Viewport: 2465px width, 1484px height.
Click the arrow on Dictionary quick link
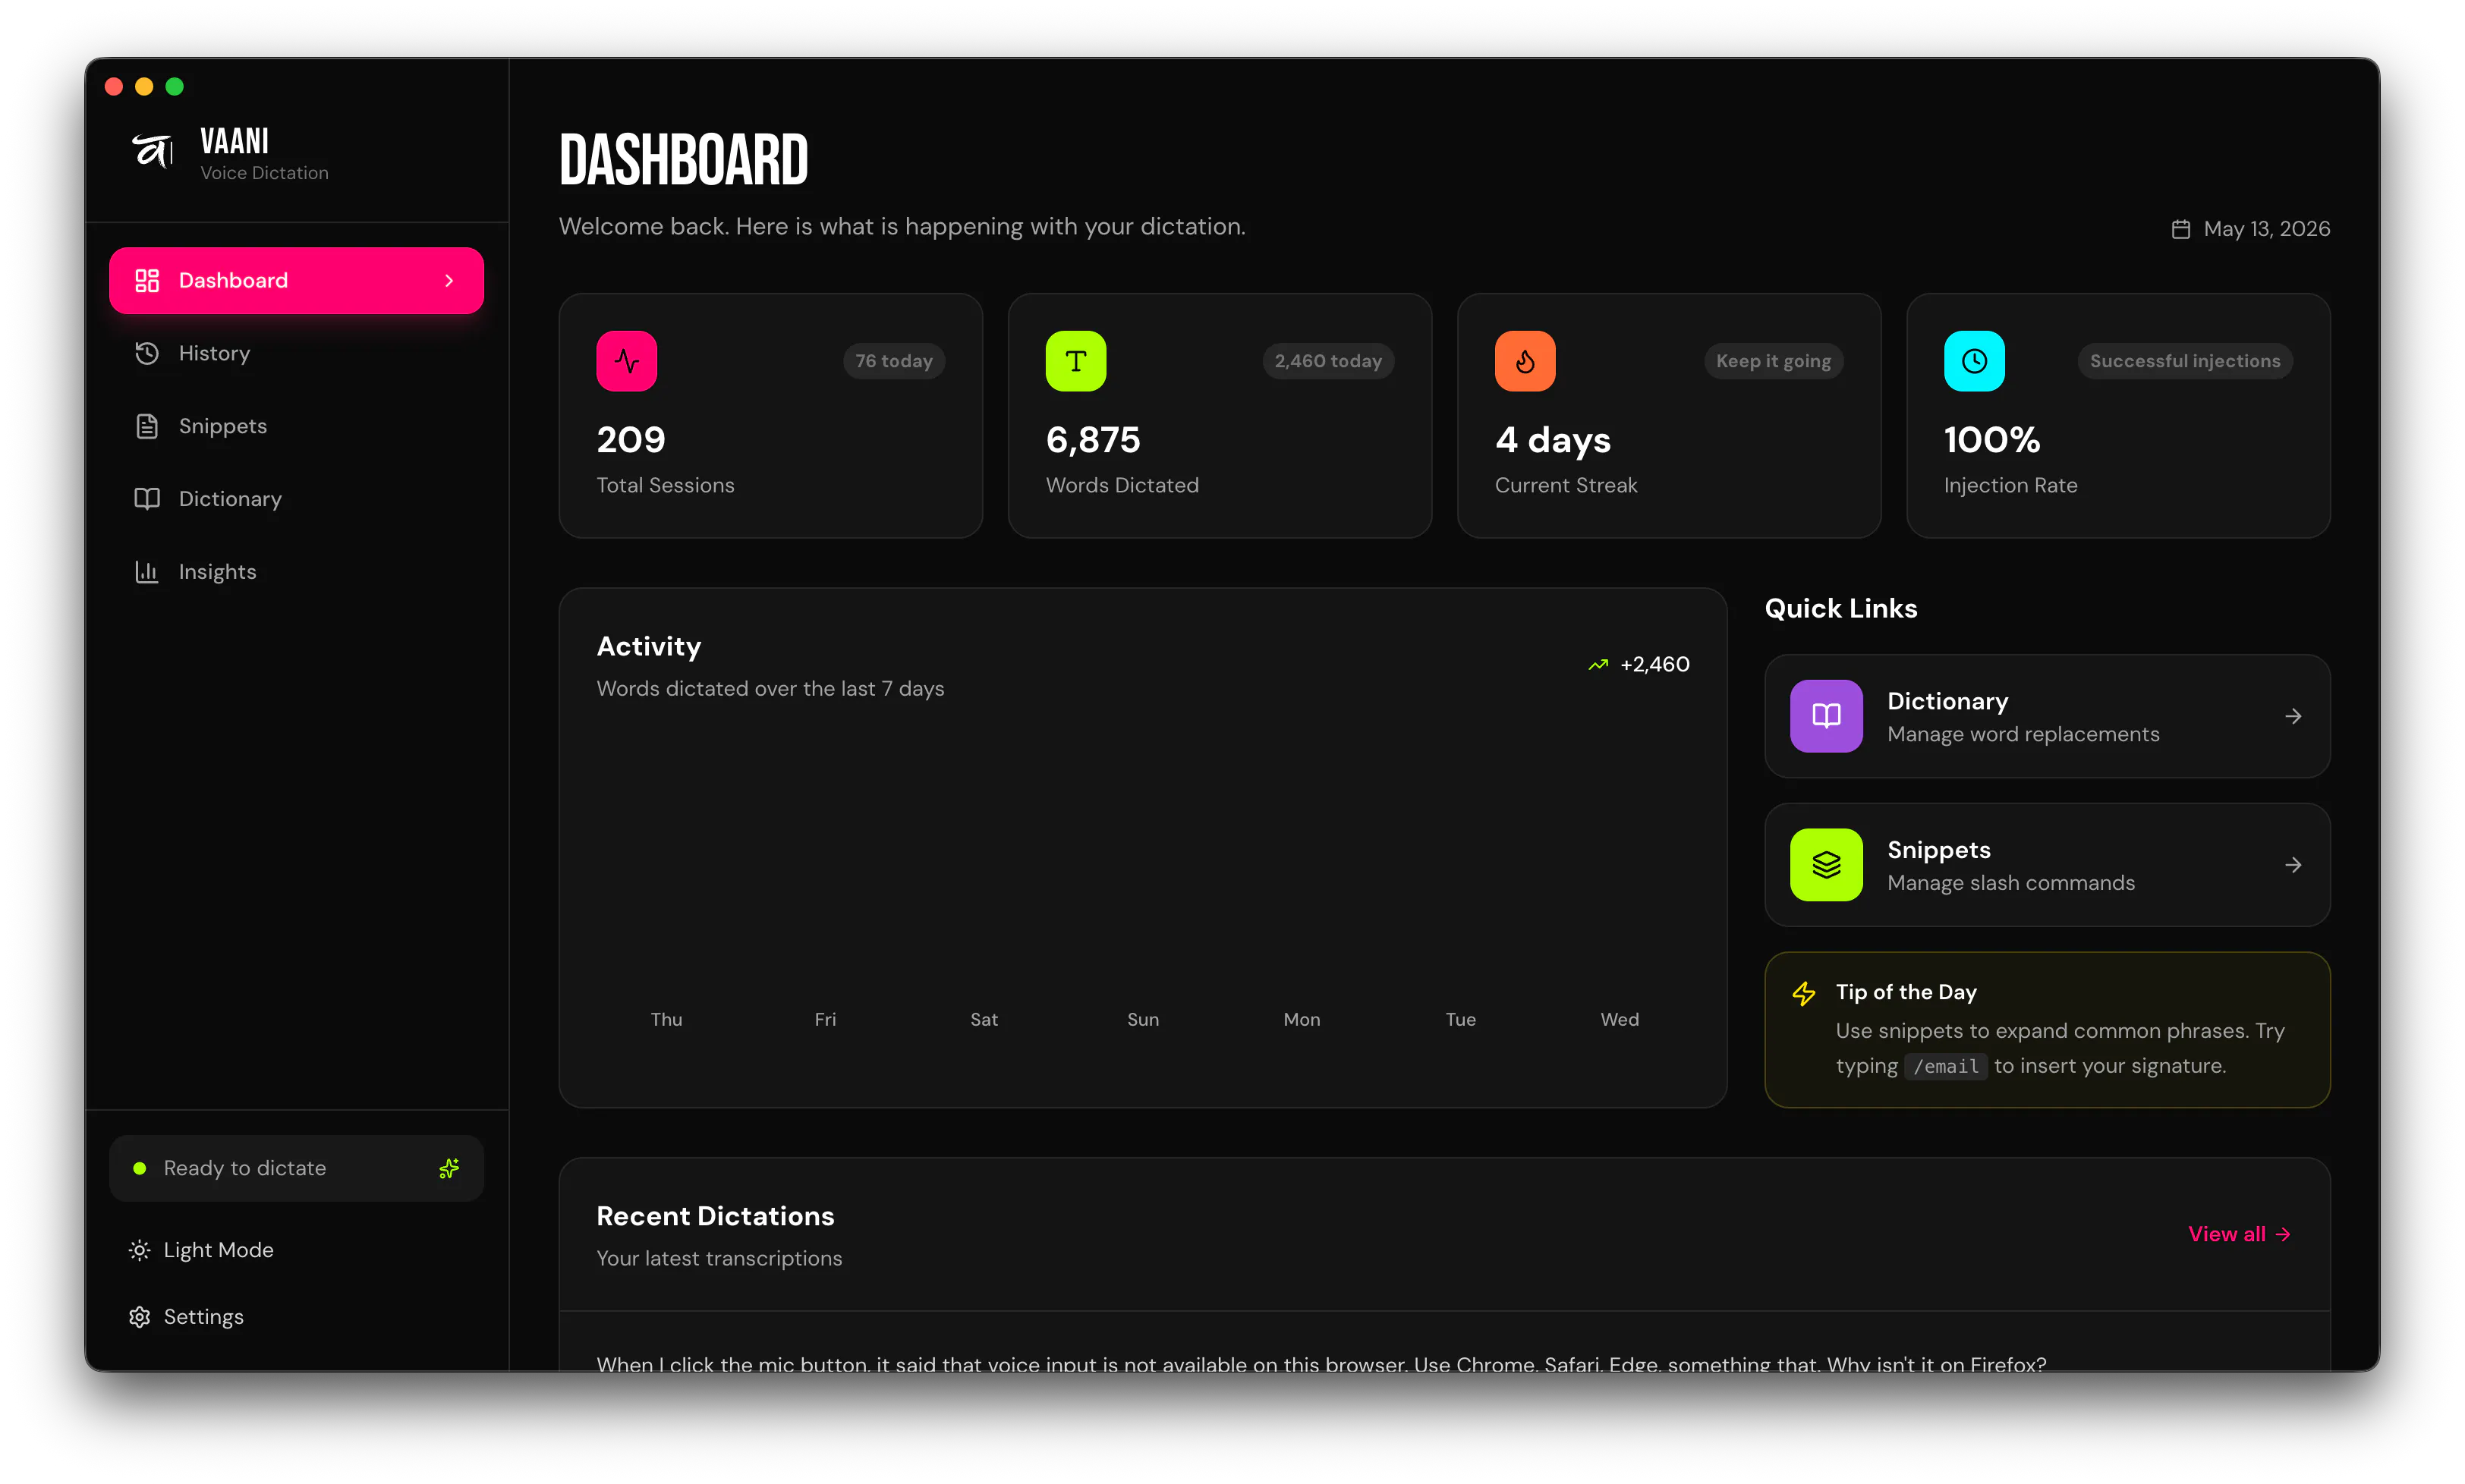tap(2293, 716)
